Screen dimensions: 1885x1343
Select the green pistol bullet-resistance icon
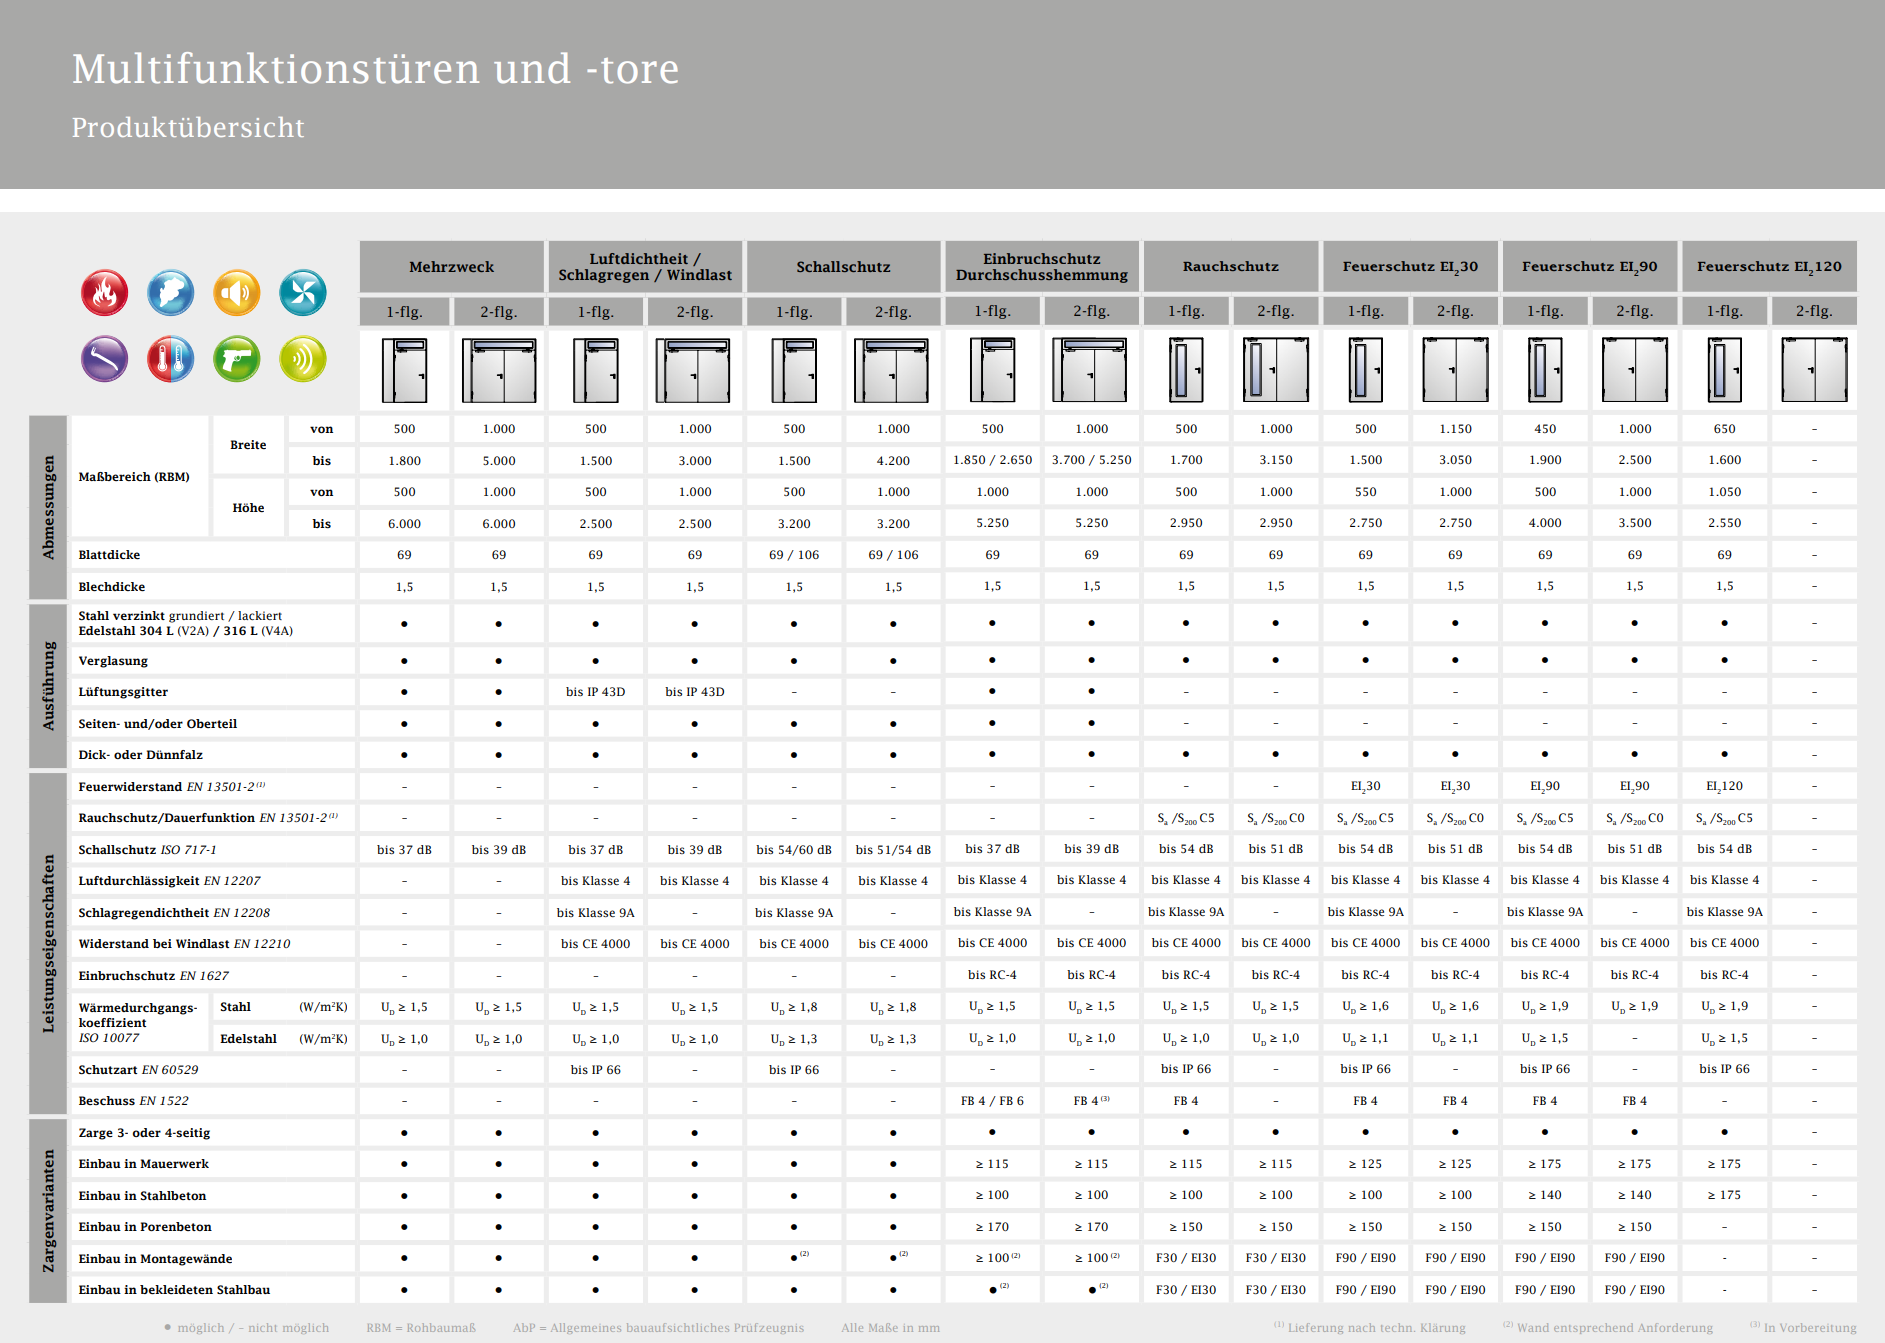(237, 359)
